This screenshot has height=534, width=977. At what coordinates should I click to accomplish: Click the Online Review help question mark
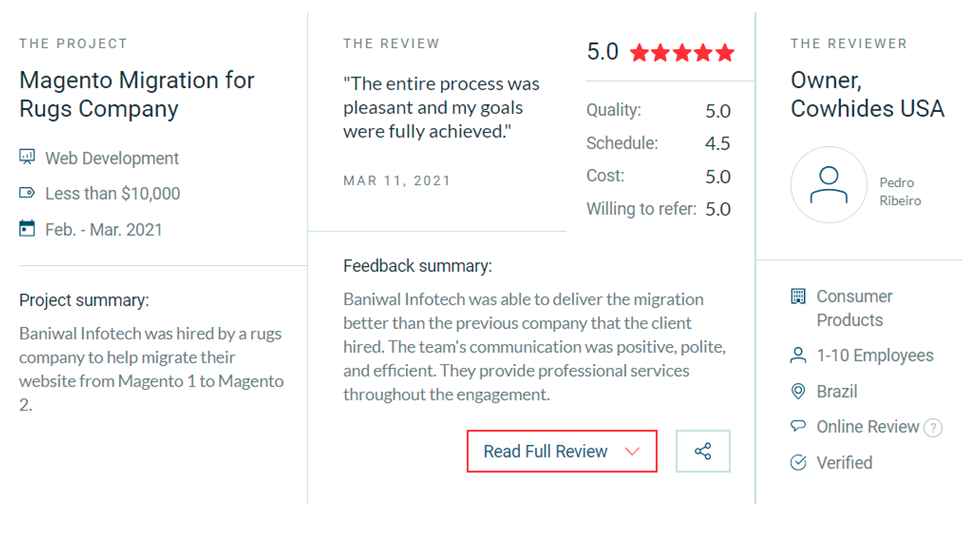tap(933, 428)
